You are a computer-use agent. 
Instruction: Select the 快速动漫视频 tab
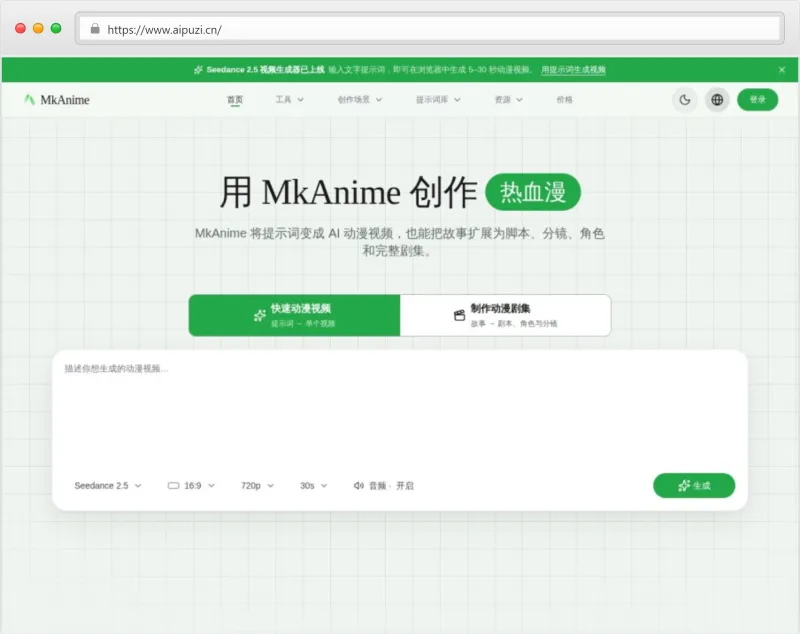coord(294,315)
